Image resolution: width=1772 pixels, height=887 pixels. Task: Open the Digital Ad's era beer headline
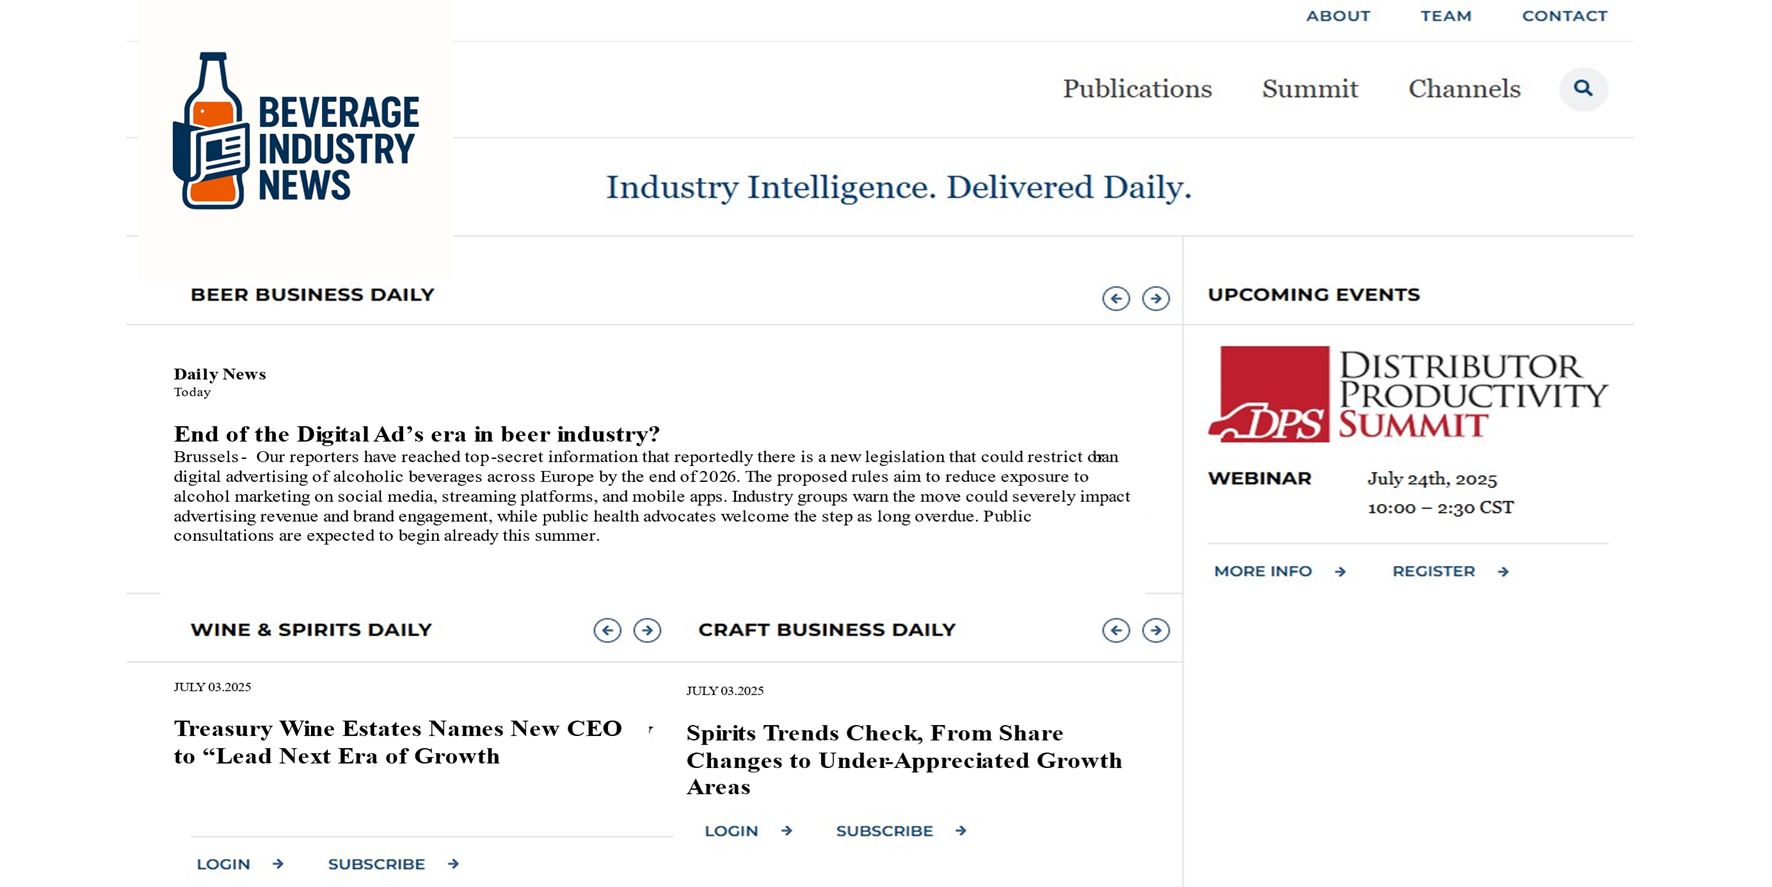[416, 434]
